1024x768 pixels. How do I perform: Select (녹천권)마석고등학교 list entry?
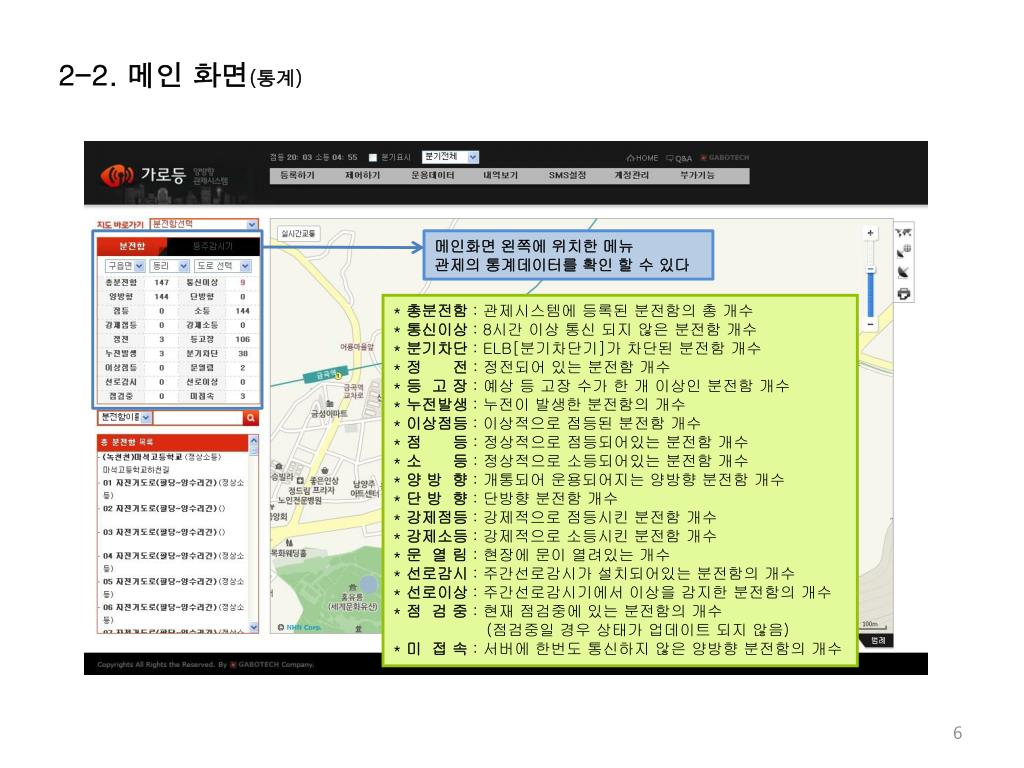[x=162, y=457]
